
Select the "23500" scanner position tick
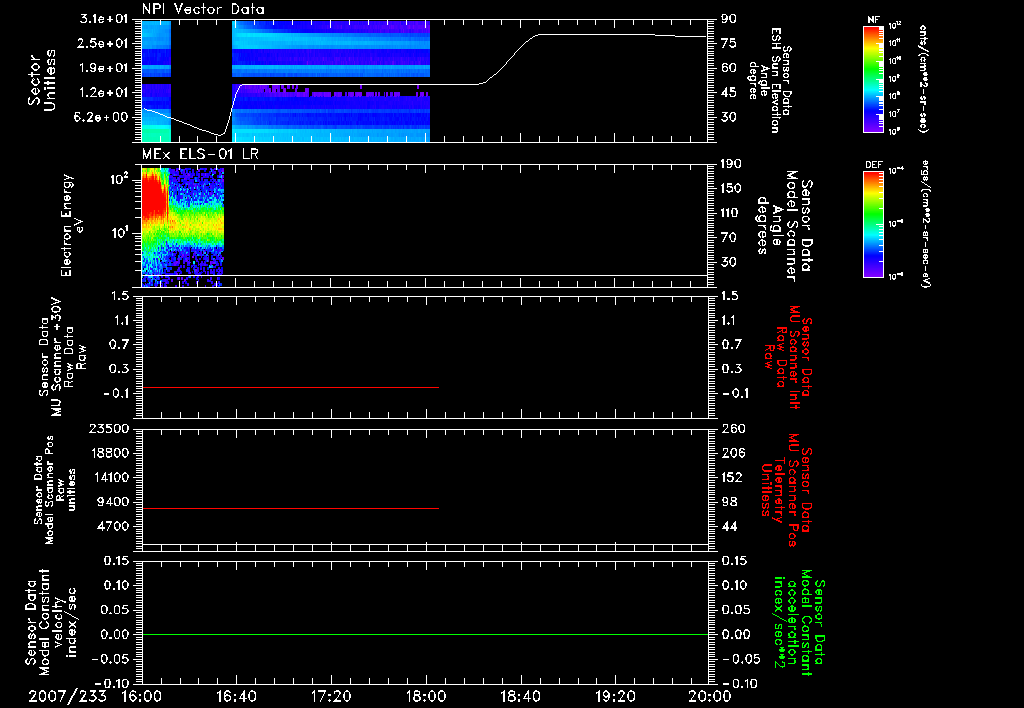[108, 428]
